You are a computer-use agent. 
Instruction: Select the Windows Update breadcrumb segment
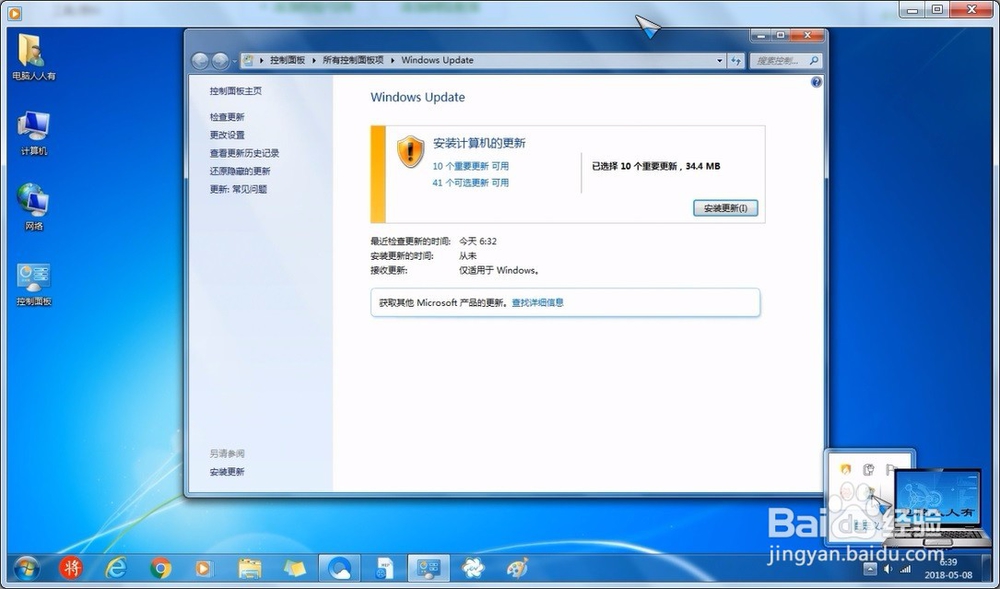(x=437, y=60)
